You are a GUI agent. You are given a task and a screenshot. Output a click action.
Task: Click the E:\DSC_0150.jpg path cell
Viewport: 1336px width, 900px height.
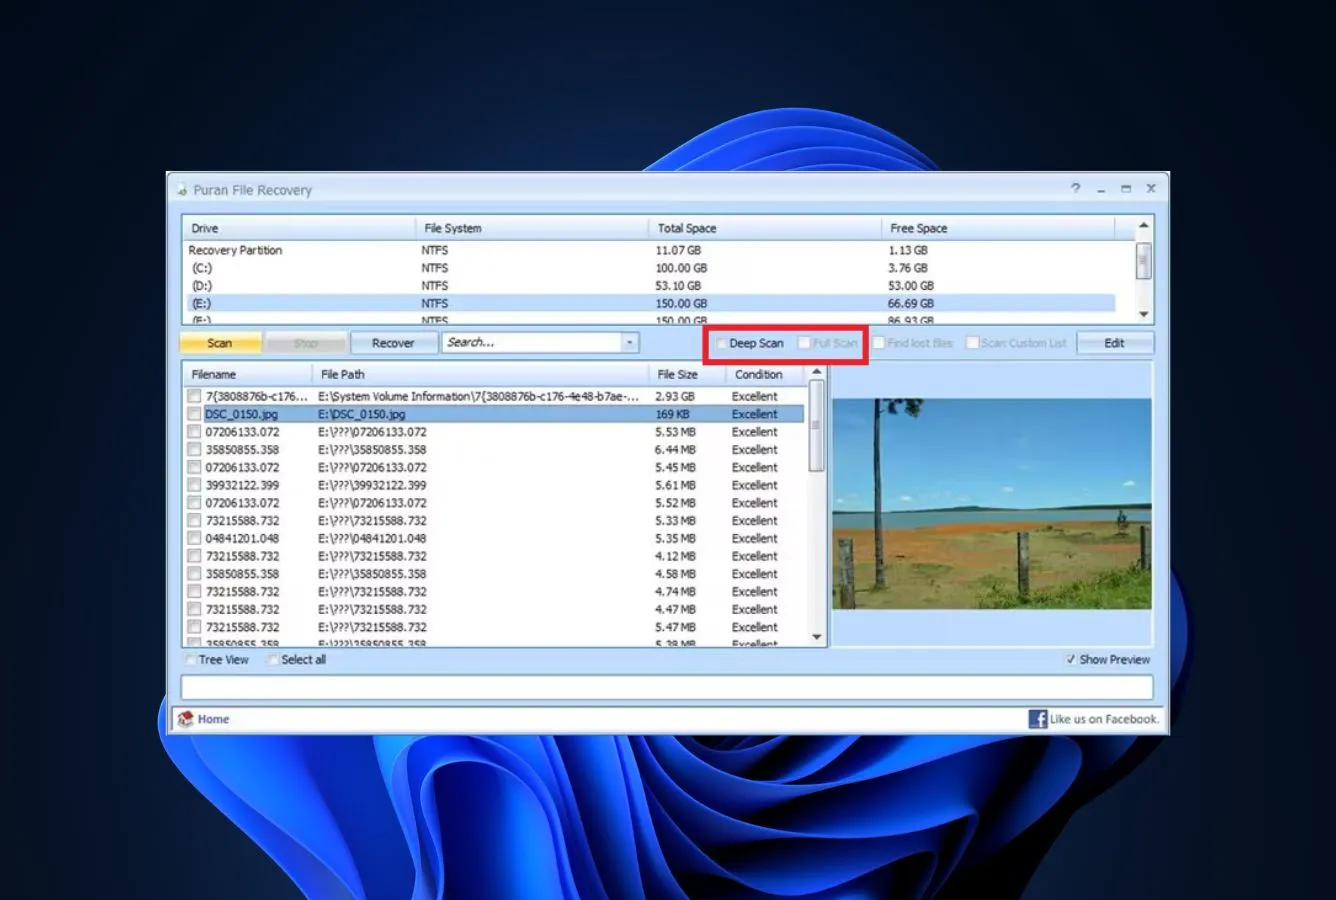(x=362, y=414)
